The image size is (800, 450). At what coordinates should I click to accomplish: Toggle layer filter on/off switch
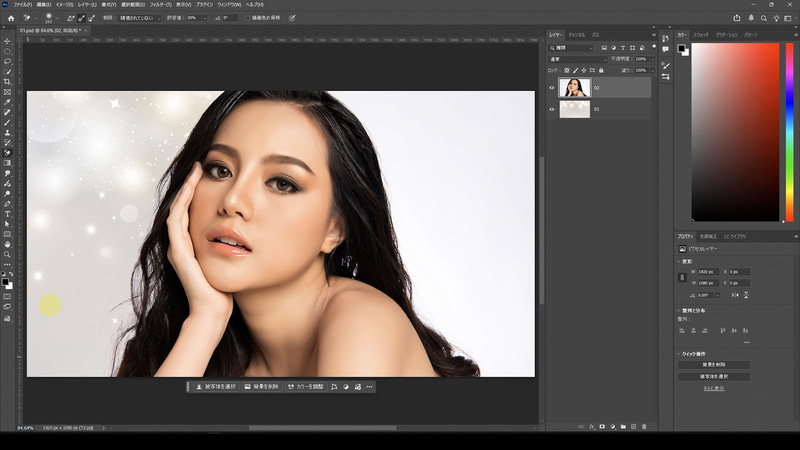tap(654, 47)
